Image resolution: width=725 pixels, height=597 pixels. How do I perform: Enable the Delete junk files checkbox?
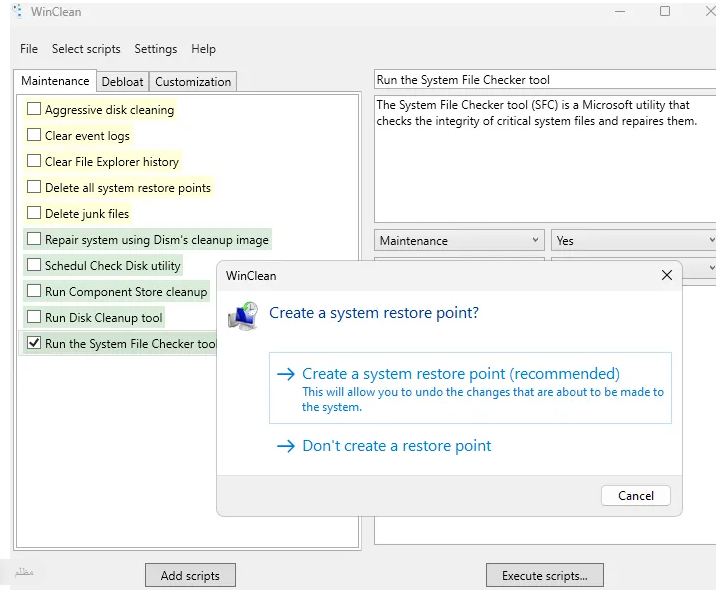tap(34, 213)
